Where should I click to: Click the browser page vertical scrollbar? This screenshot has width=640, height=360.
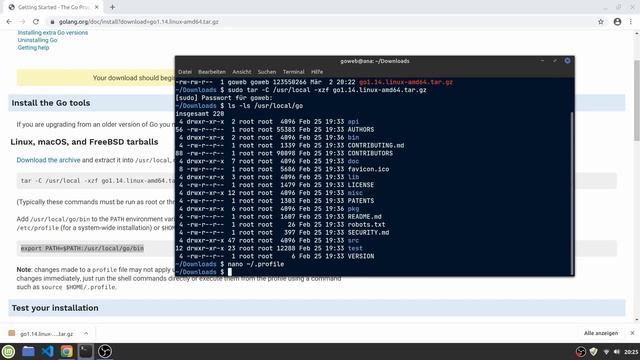coord(636,100)
